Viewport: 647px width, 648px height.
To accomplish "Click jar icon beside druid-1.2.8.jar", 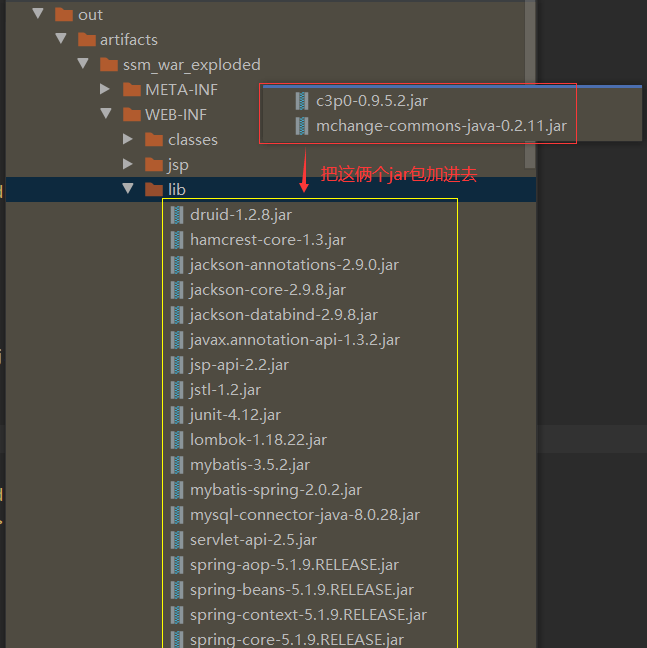I will [x=177, y=215].
